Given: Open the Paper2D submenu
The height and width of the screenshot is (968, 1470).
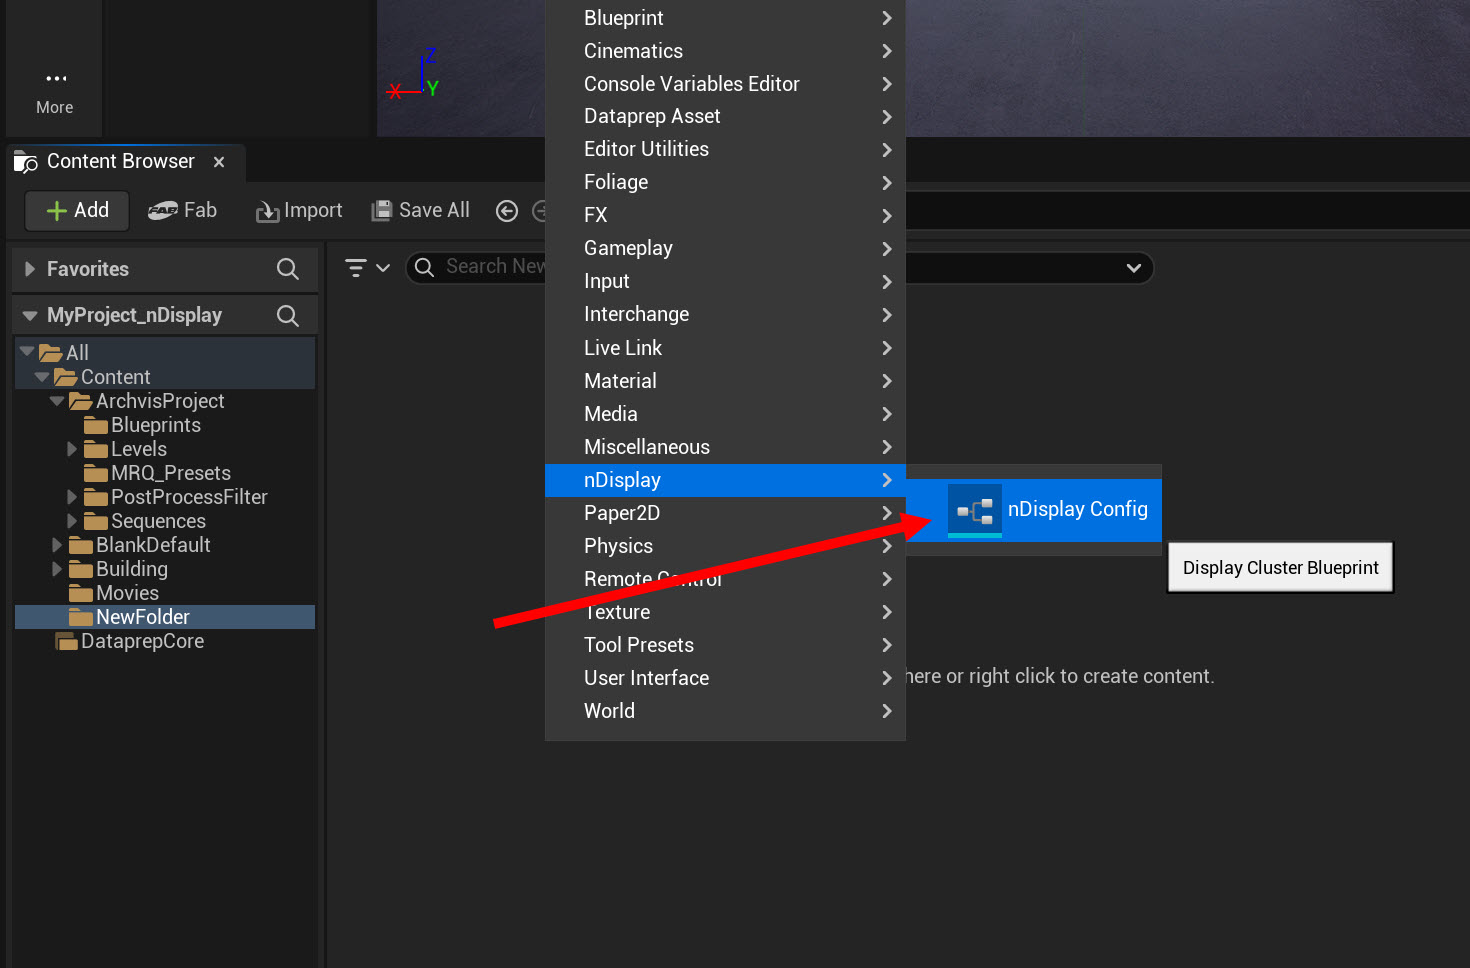Looking at the screenshot, I should tap(725, 513).
